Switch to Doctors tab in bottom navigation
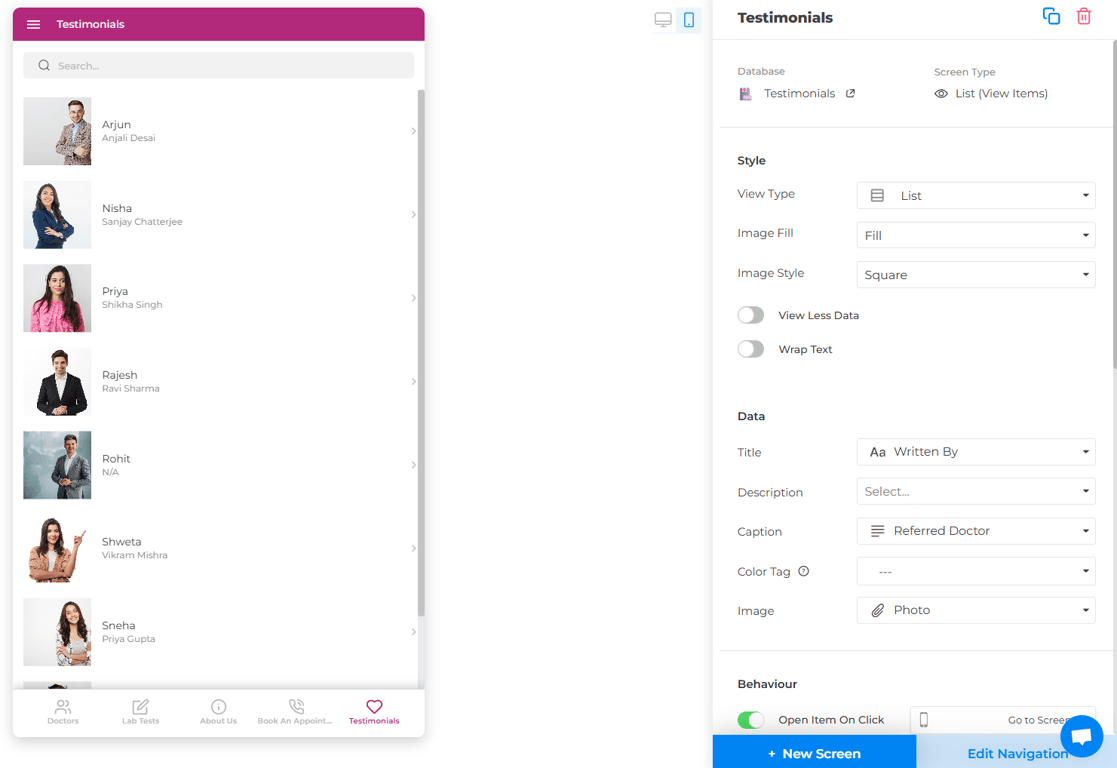The image size is (1117, 768). point(63,712)
